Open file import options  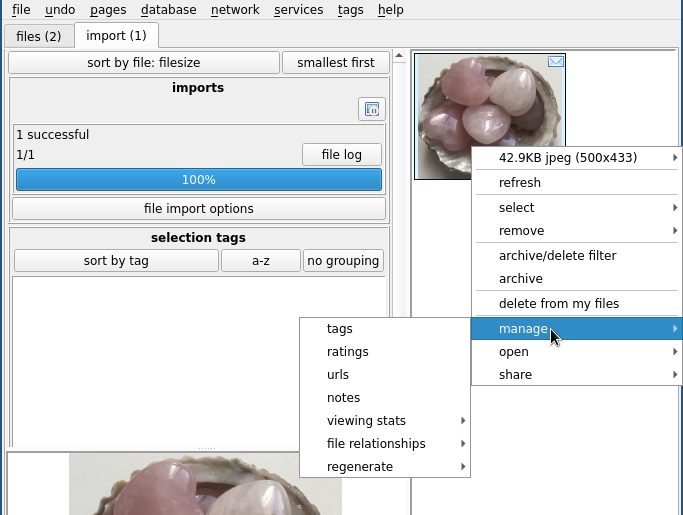[x=198, y=209]
